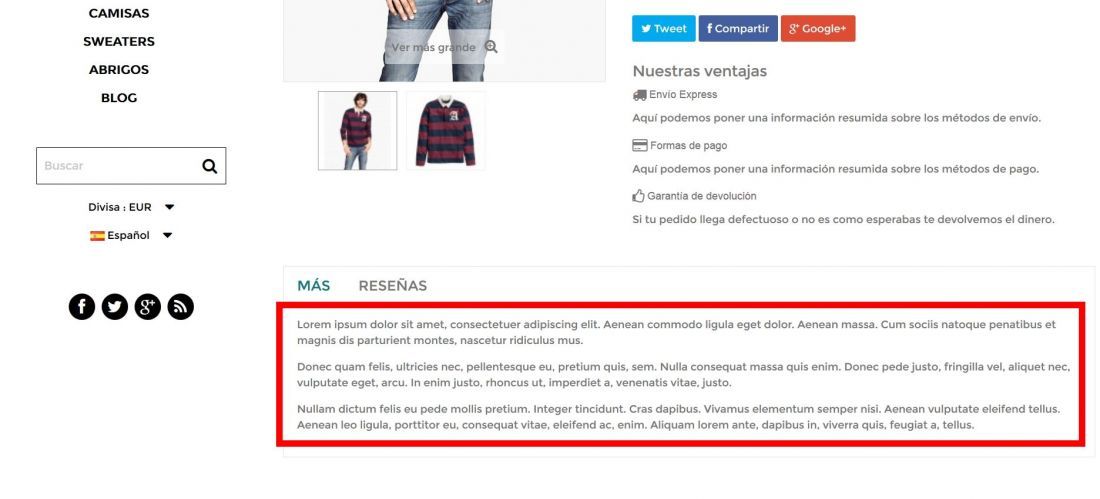Click the Garantía de devolución thumbs-up icon
Viewport: 1100px width, 499px height.
pos(638,196)
